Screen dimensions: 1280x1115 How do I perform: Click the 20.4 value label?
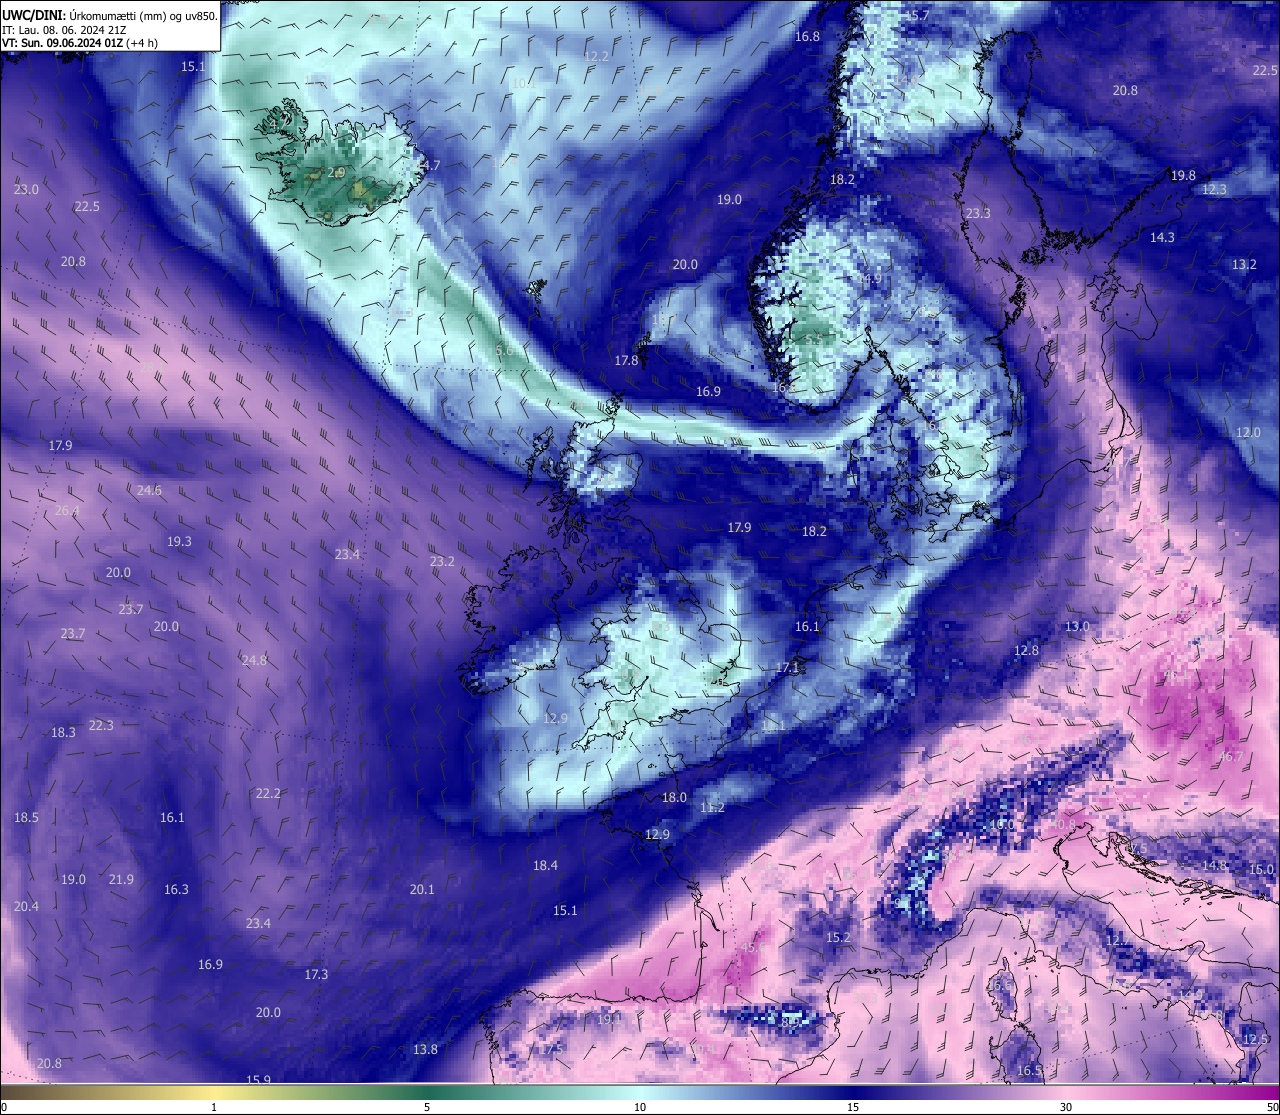pyautogui.click(x=26, y=906)
